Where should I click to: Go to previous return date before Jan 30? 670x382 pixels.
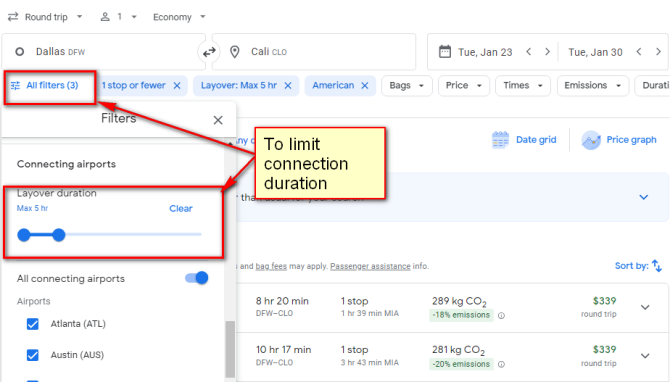[639, 52]
